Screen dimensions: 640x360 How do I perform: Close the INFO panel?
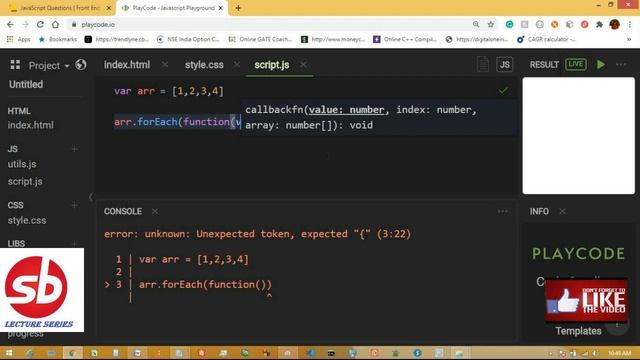pos(562,211)
